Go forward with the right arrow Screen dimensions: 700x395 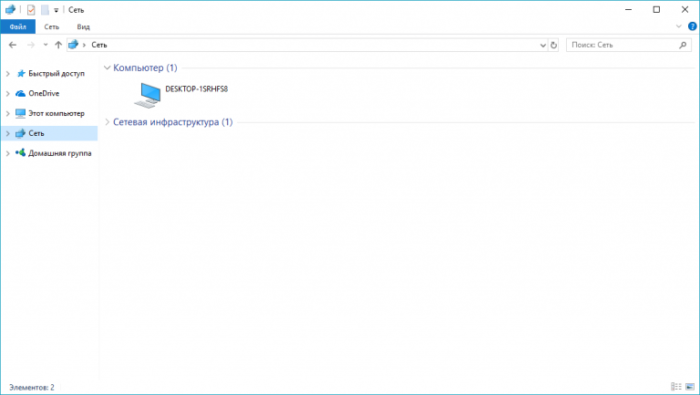pyautogui.click(x=31, y=45)
